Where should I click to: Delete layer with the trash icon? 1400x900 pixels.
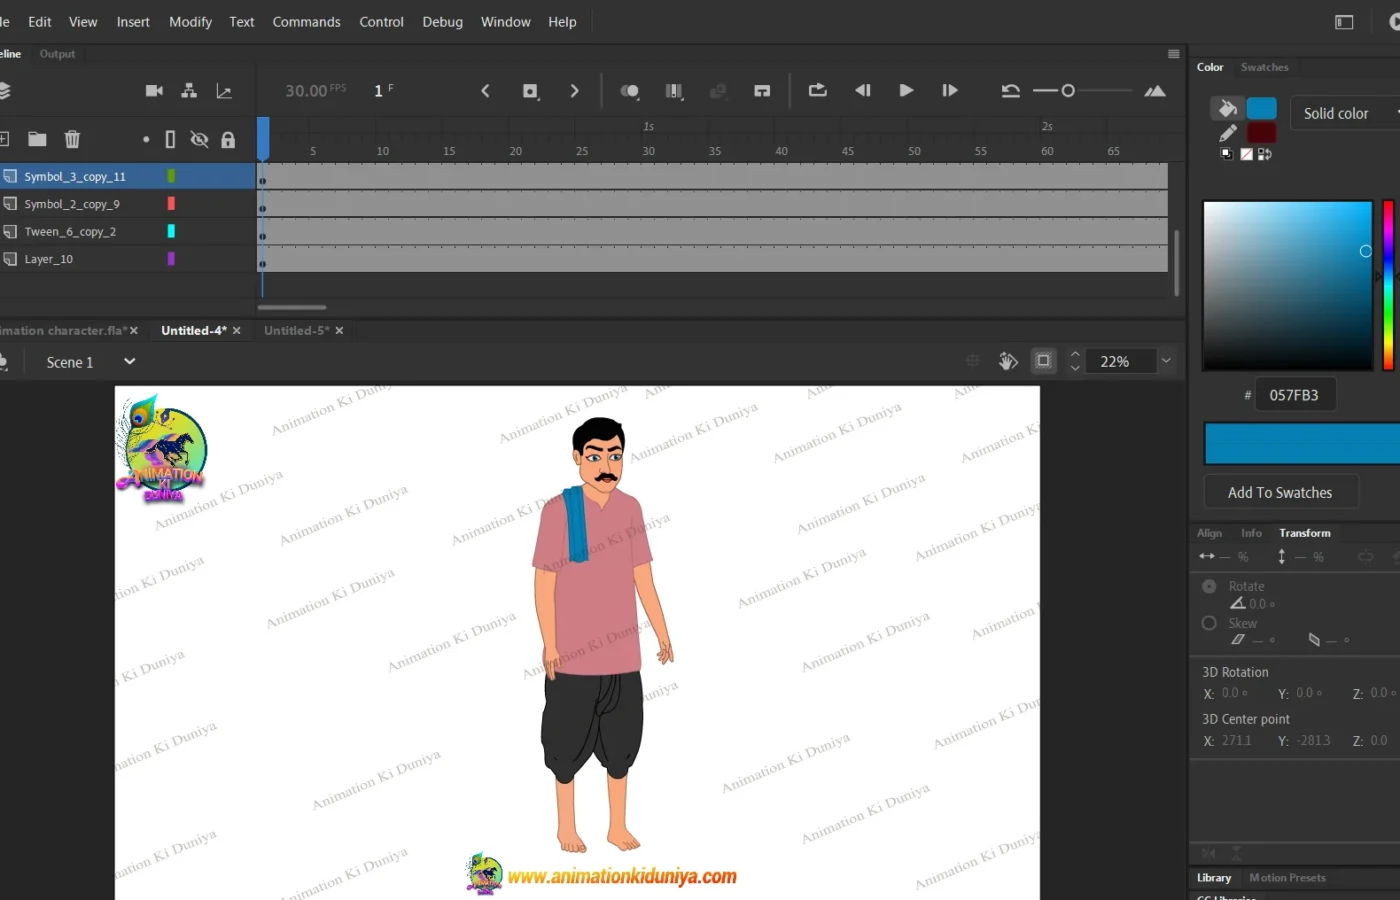[x=72, y=139]
